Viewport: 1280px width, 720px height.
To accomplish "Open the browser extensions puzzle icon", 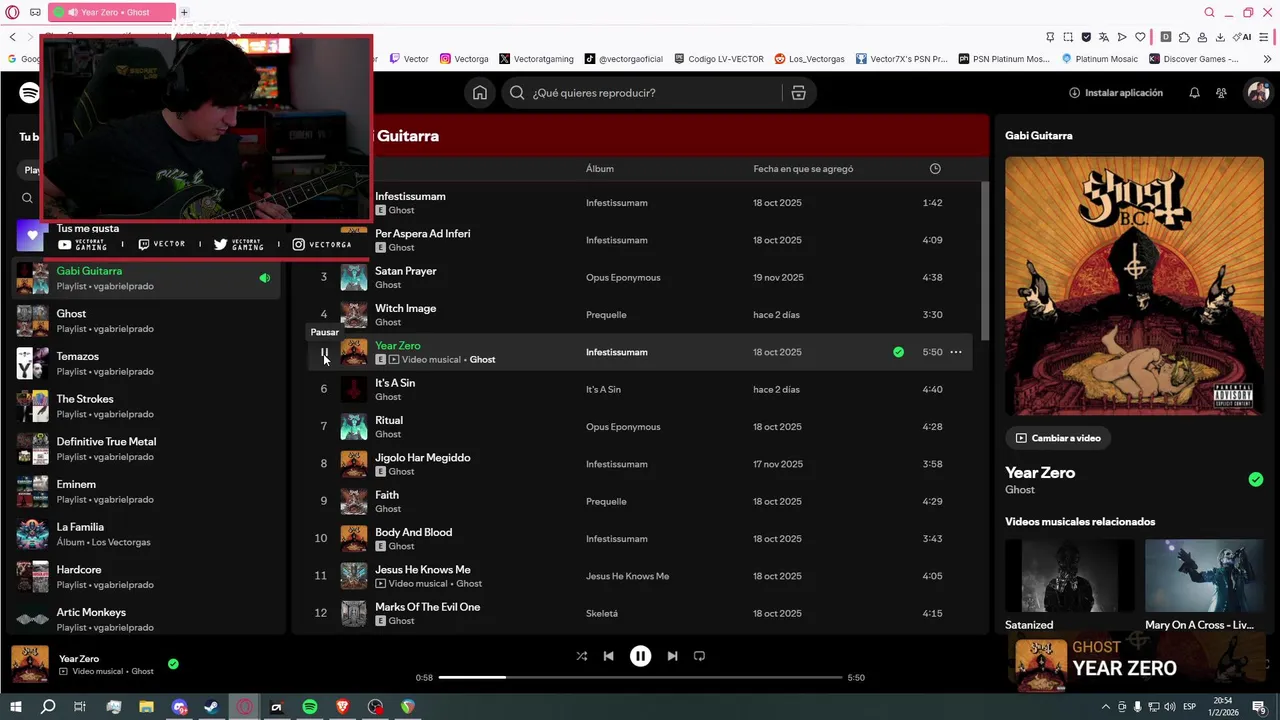I will tap(1184, 37).
